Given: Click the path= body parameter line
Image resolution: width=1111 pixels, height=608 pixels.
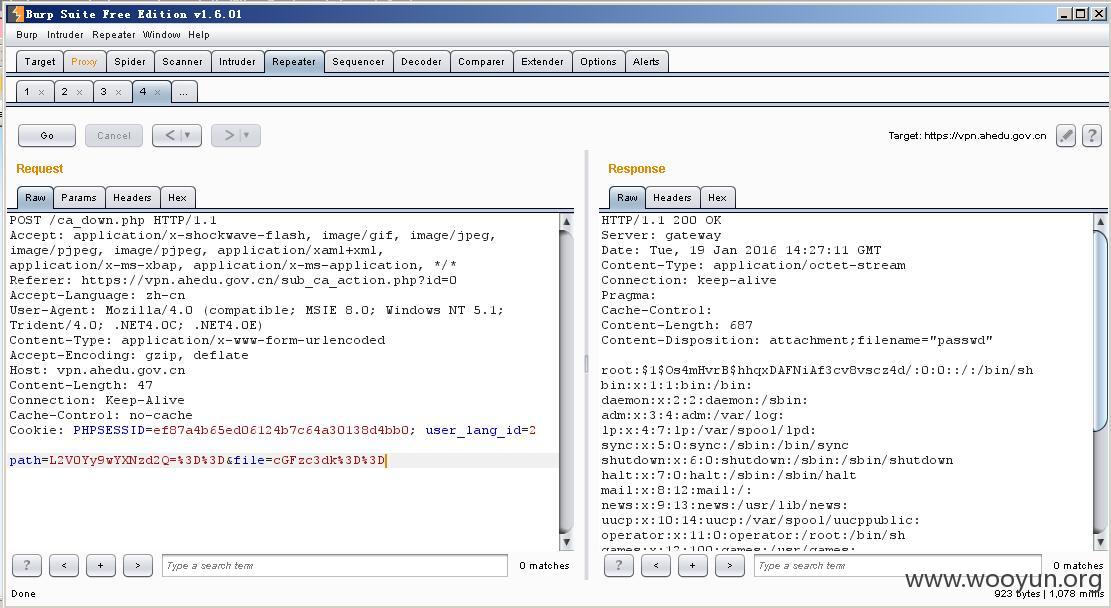Looking at the screenshot, I should point(198,461).
